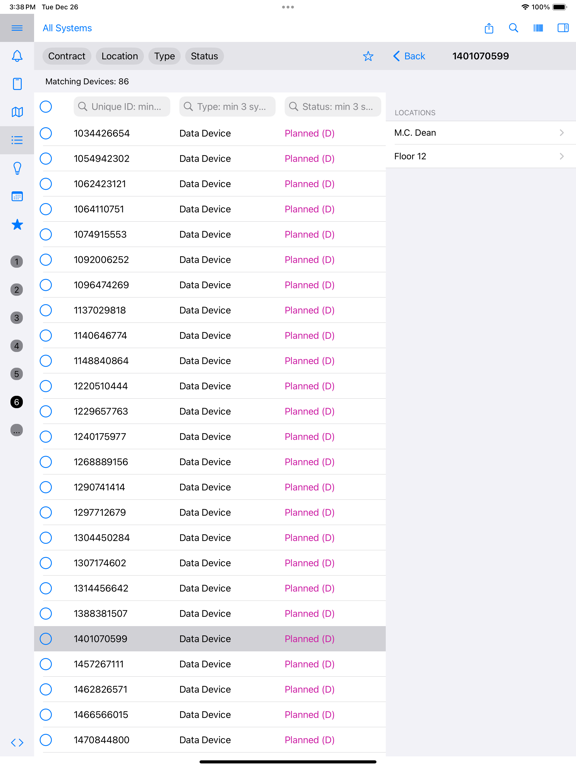Open the Type filter pill
This screenshot has width=576, height=768.
click(165, 56)
